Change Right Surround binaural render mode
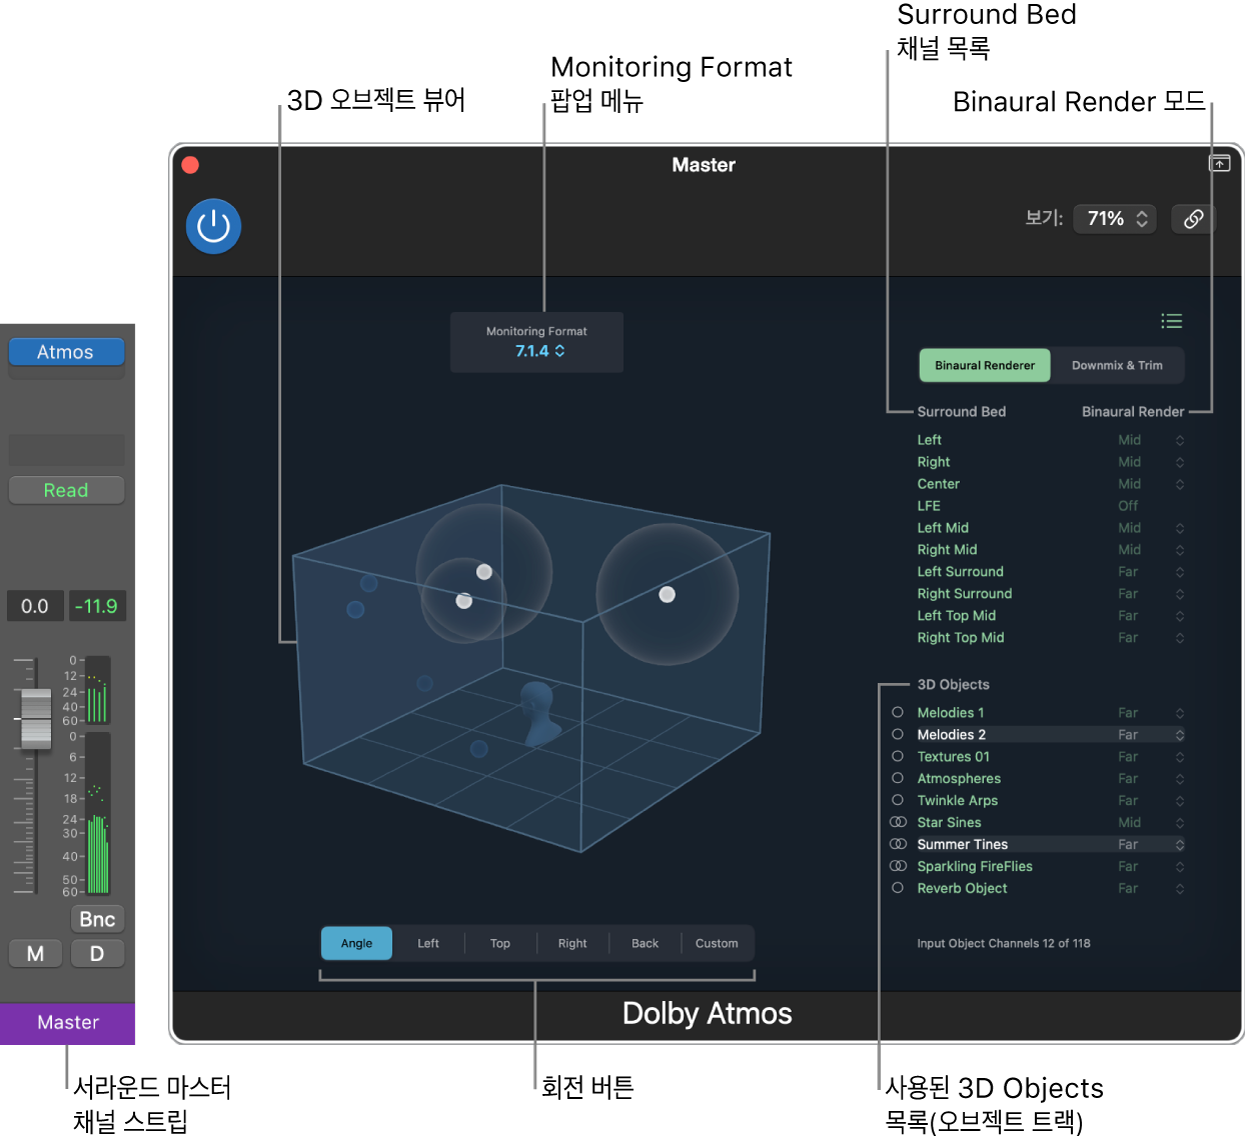The image size is (1245, 1146). point(1150,594)
